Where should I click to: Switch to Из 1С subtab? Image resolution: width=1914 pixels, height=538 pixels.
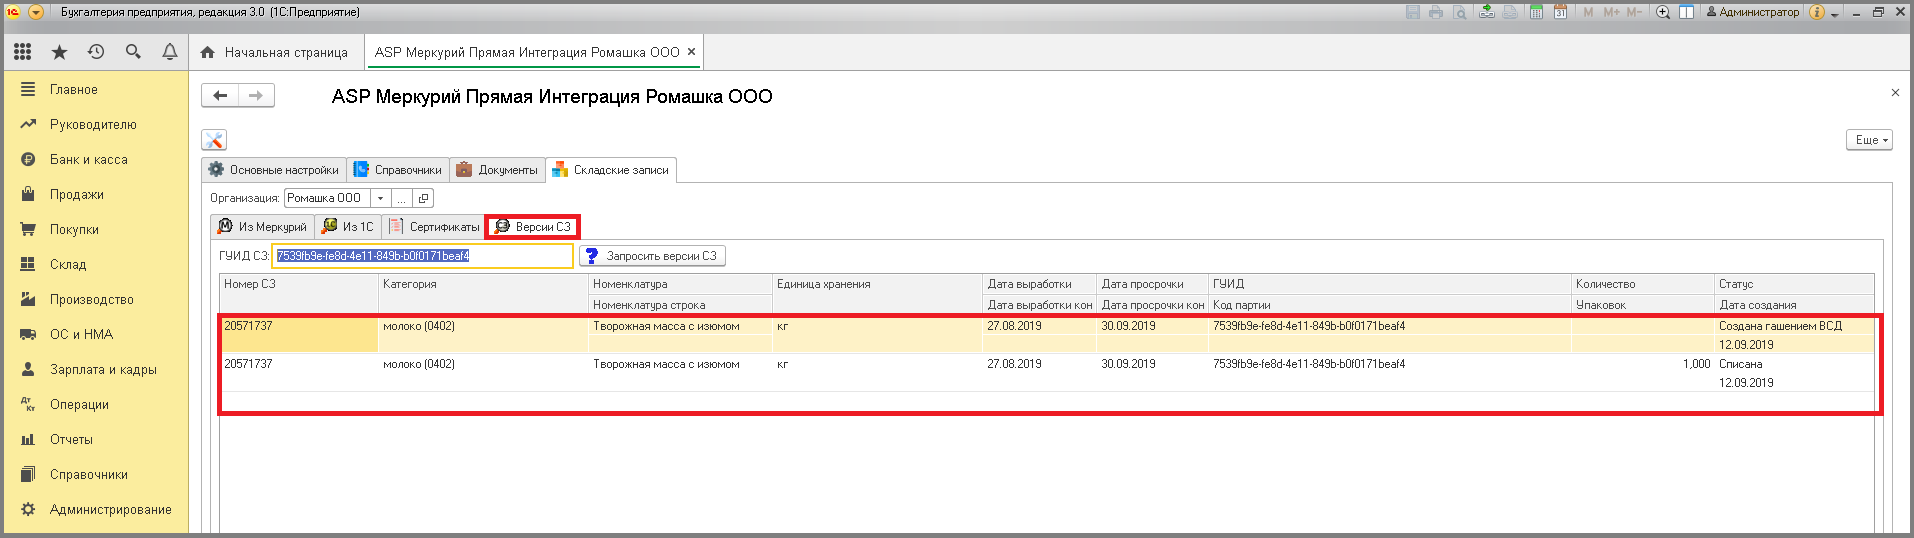tap(348, 227)
